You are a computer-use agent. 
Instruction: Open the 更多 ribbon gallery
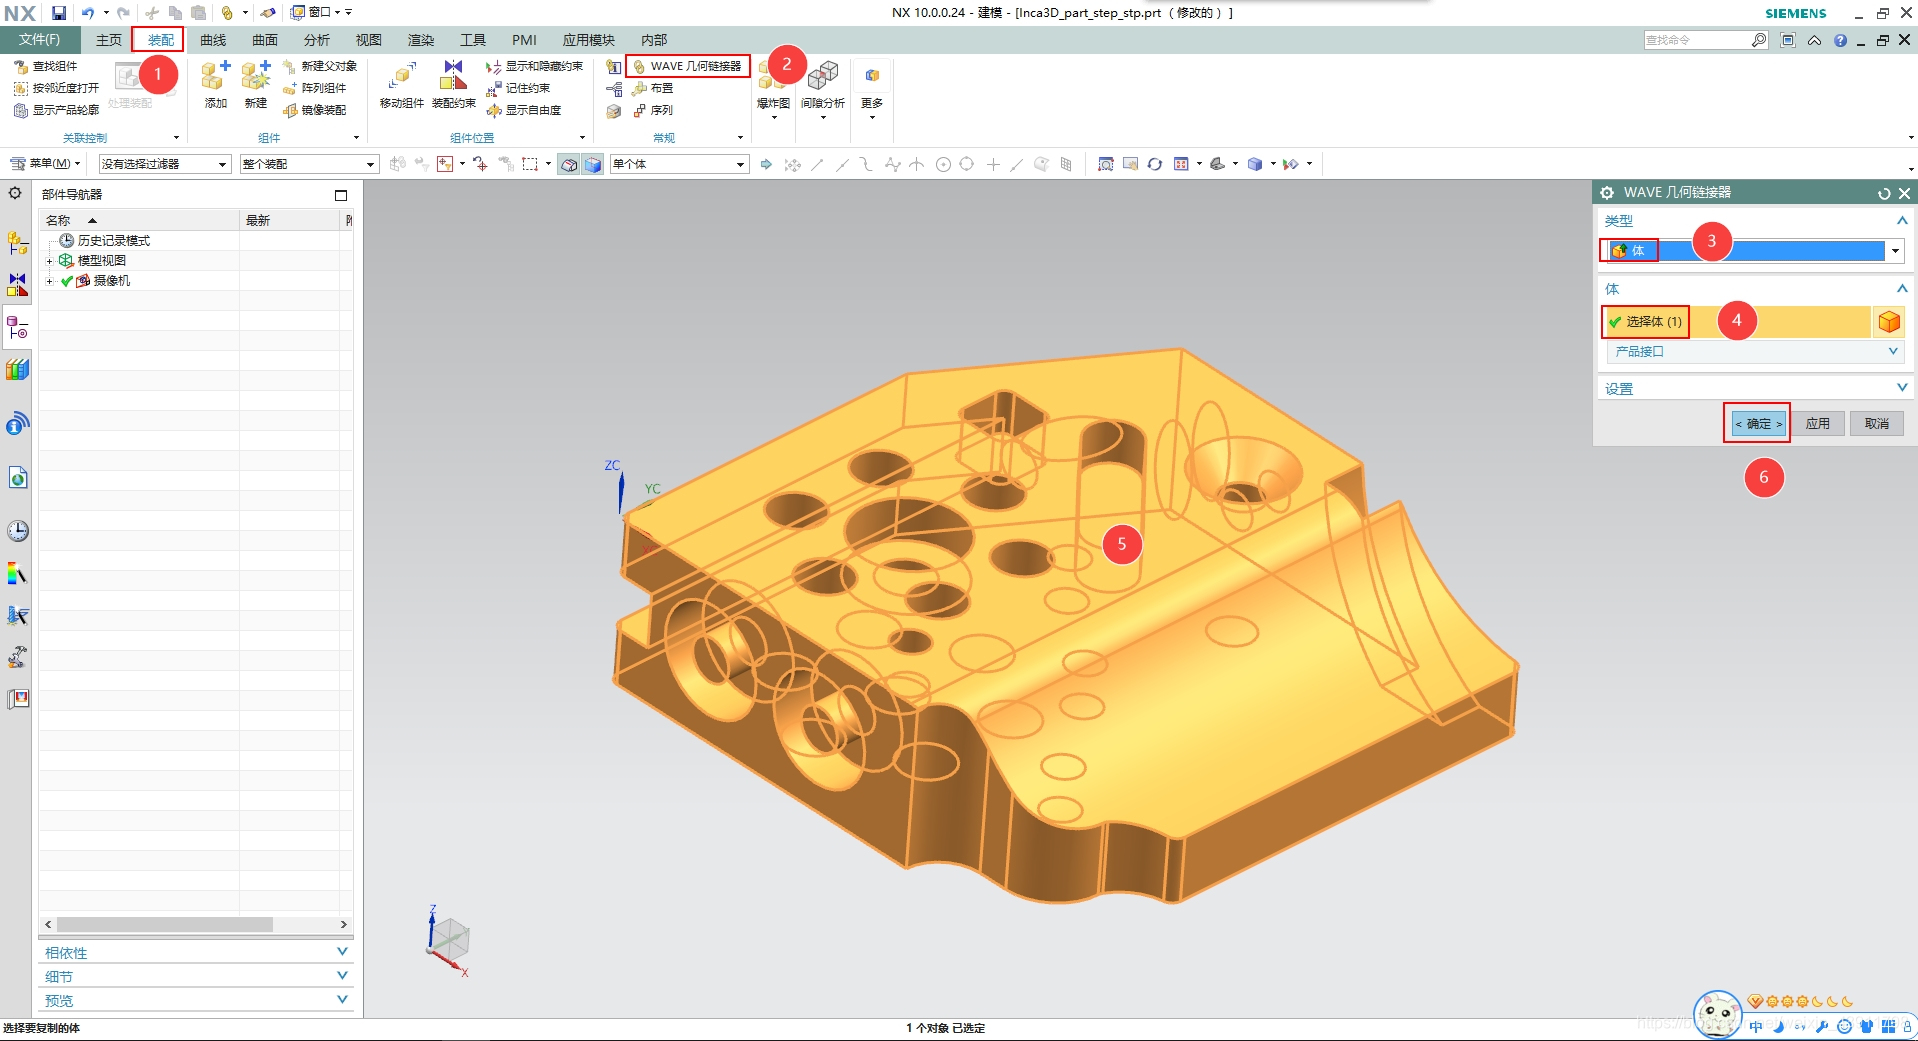[x=872, y=92]
